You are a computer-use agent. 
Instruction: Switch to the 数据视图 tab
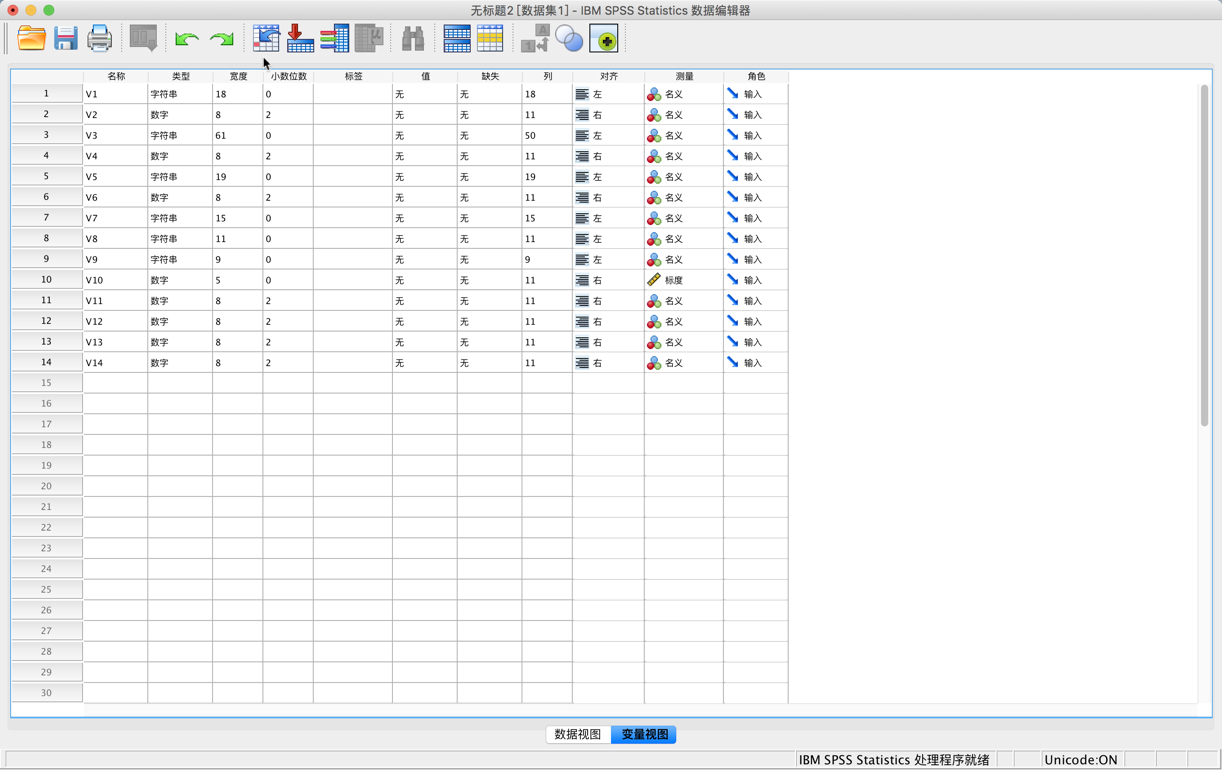point(577,734)
